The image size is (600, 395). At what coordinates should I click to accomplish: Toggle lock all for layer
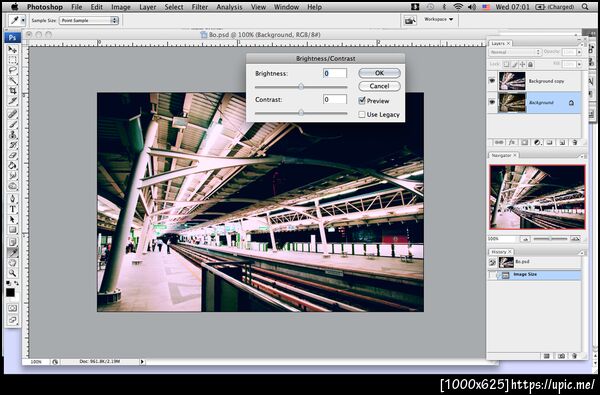530,65
